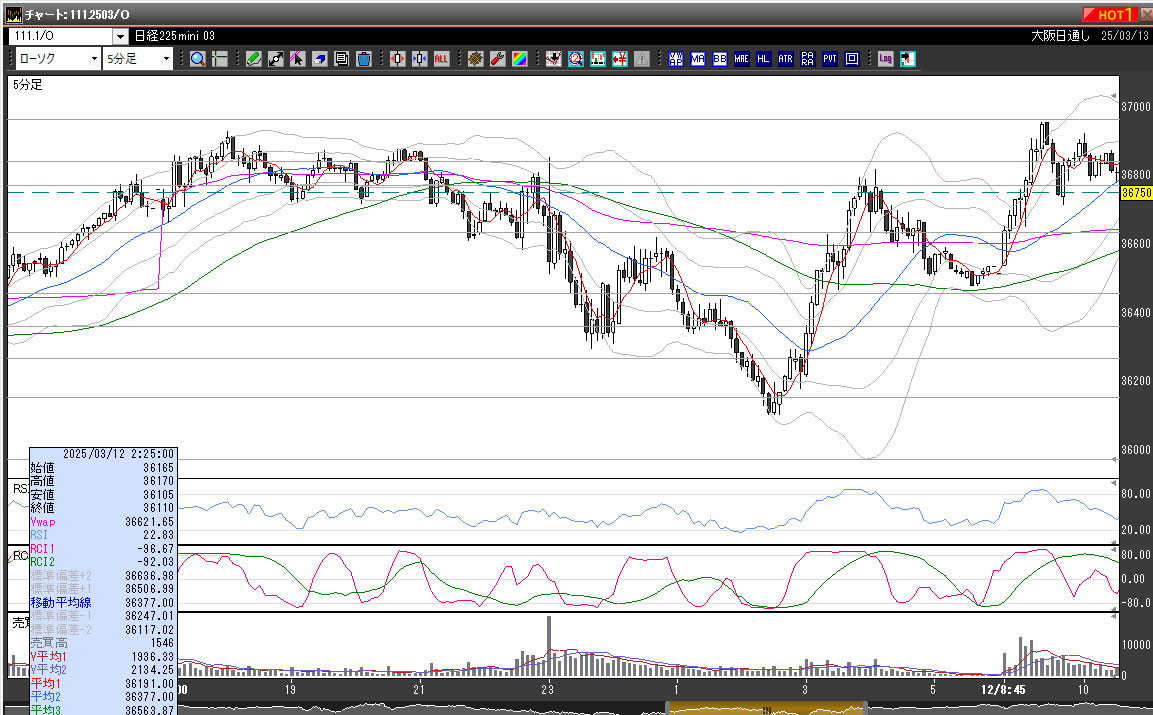Click the order panel icon with black arrow
1153x715 pixels.
click(x=907, y=59)
